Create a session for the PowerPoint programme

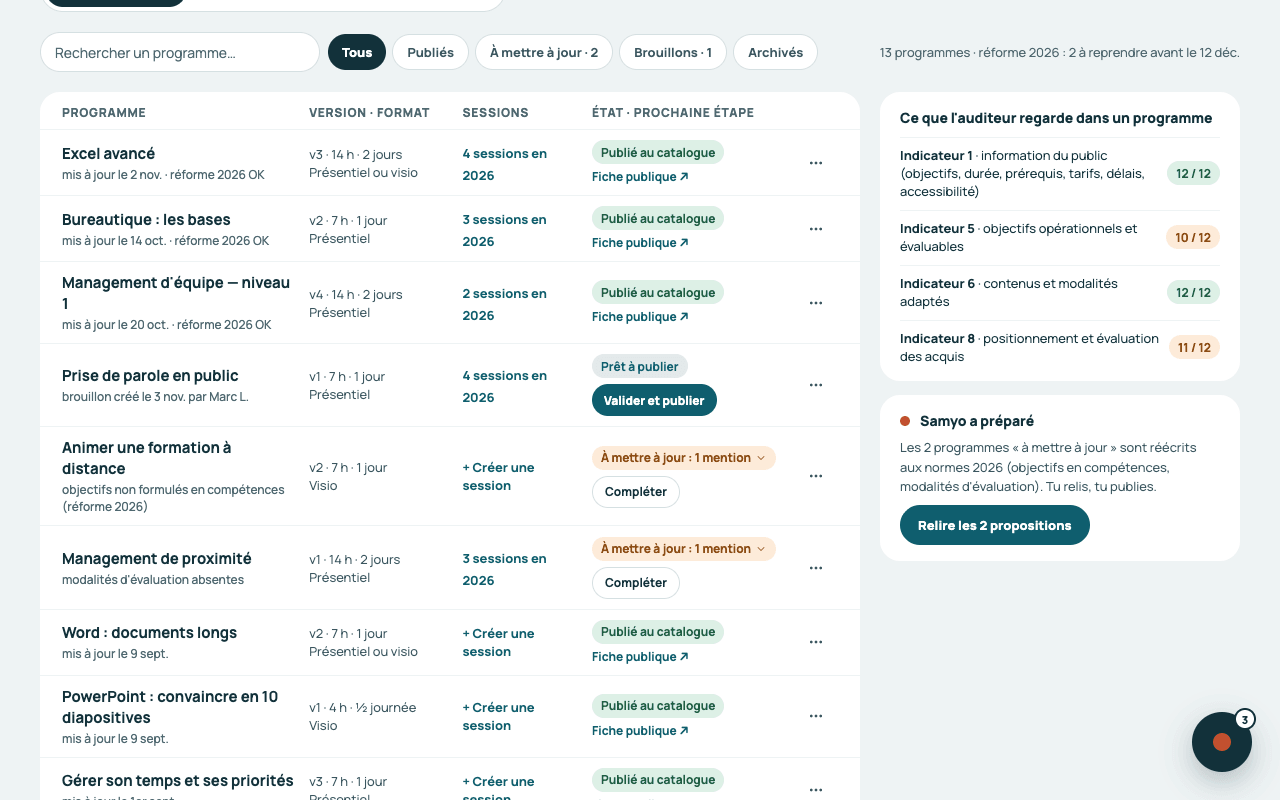coord(498,716)
